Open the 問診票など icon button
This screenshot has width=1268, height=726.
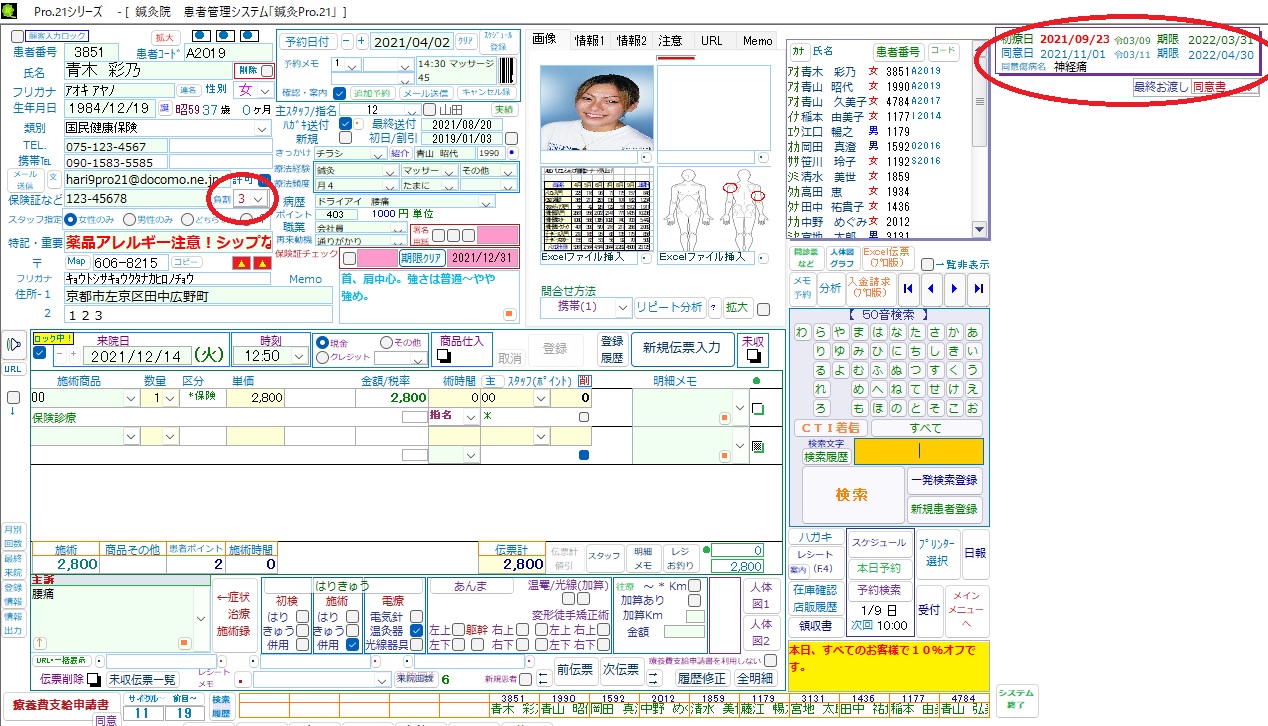pyautogui.click(x=807, y=258)
